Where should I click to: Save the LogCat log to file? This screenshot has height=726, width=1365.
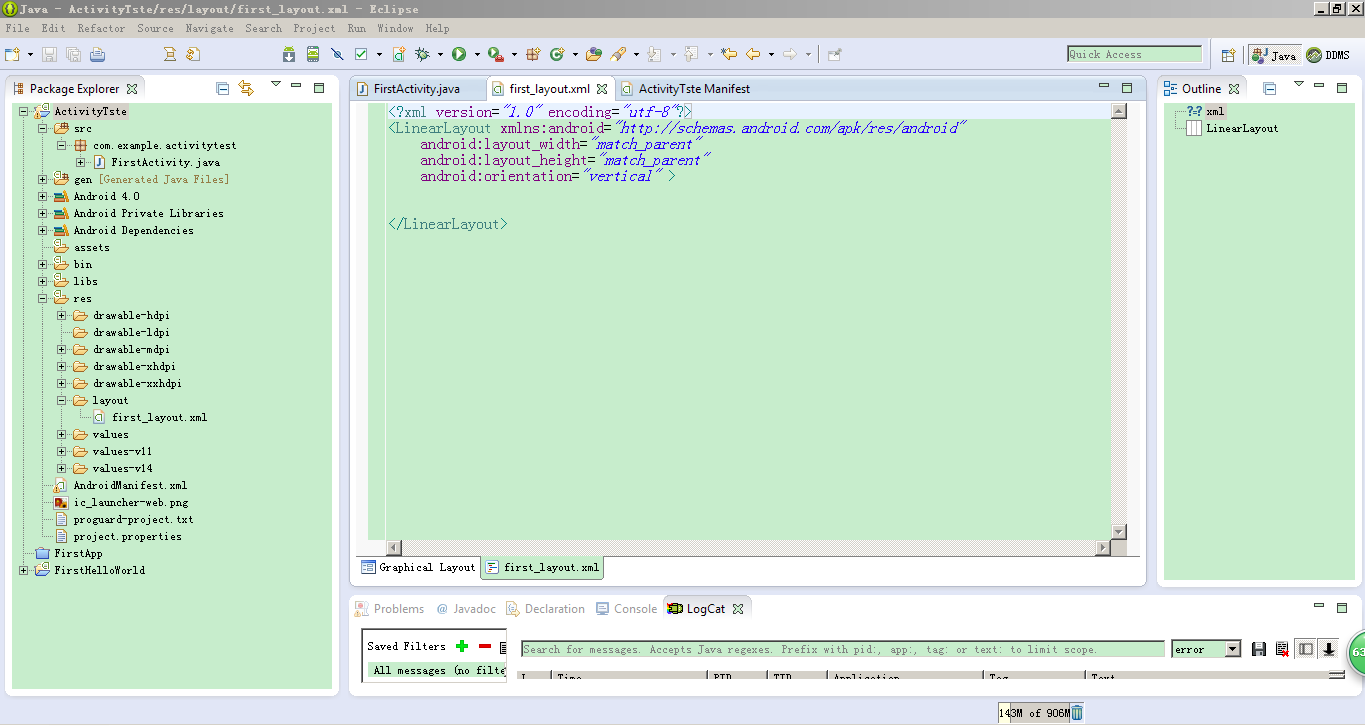click(1259, 649)
